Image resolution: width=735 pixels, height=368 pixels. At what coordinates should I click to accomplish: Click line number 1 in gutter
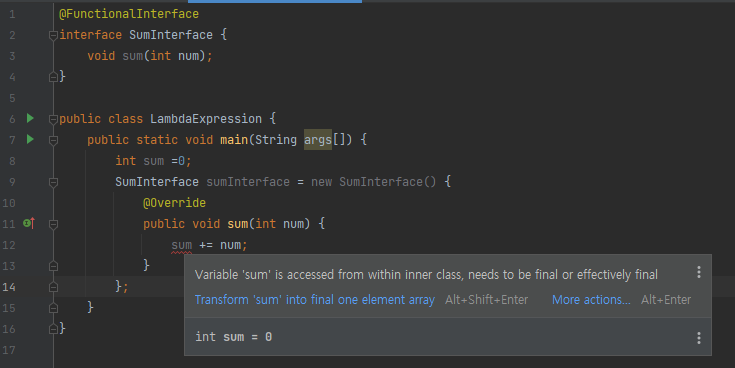pyautogui.click(x=12, y=15)
